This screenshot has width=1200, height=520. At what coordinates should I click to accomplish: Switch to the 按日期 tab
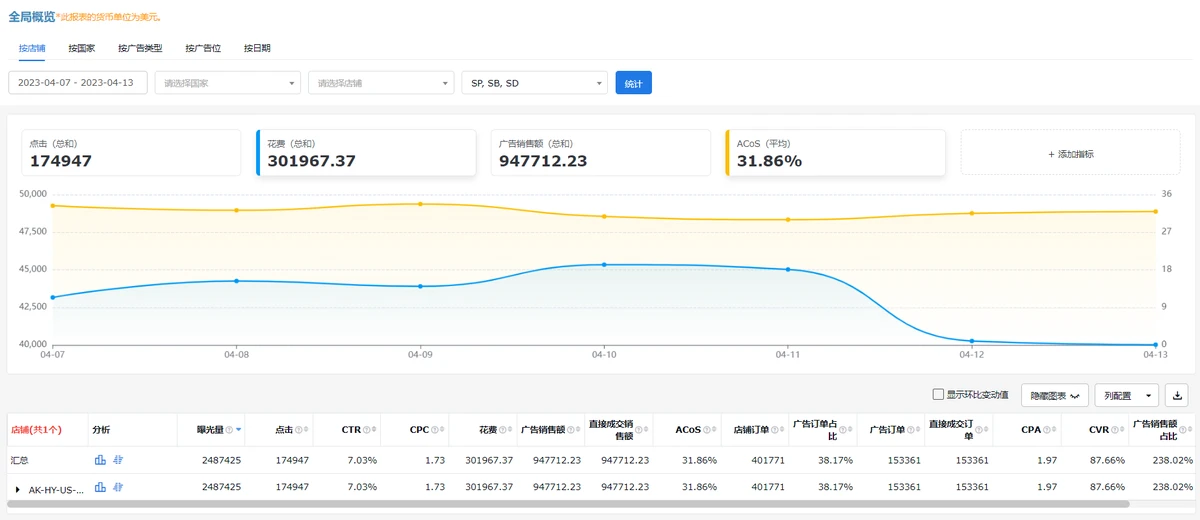tap(257, 48)
